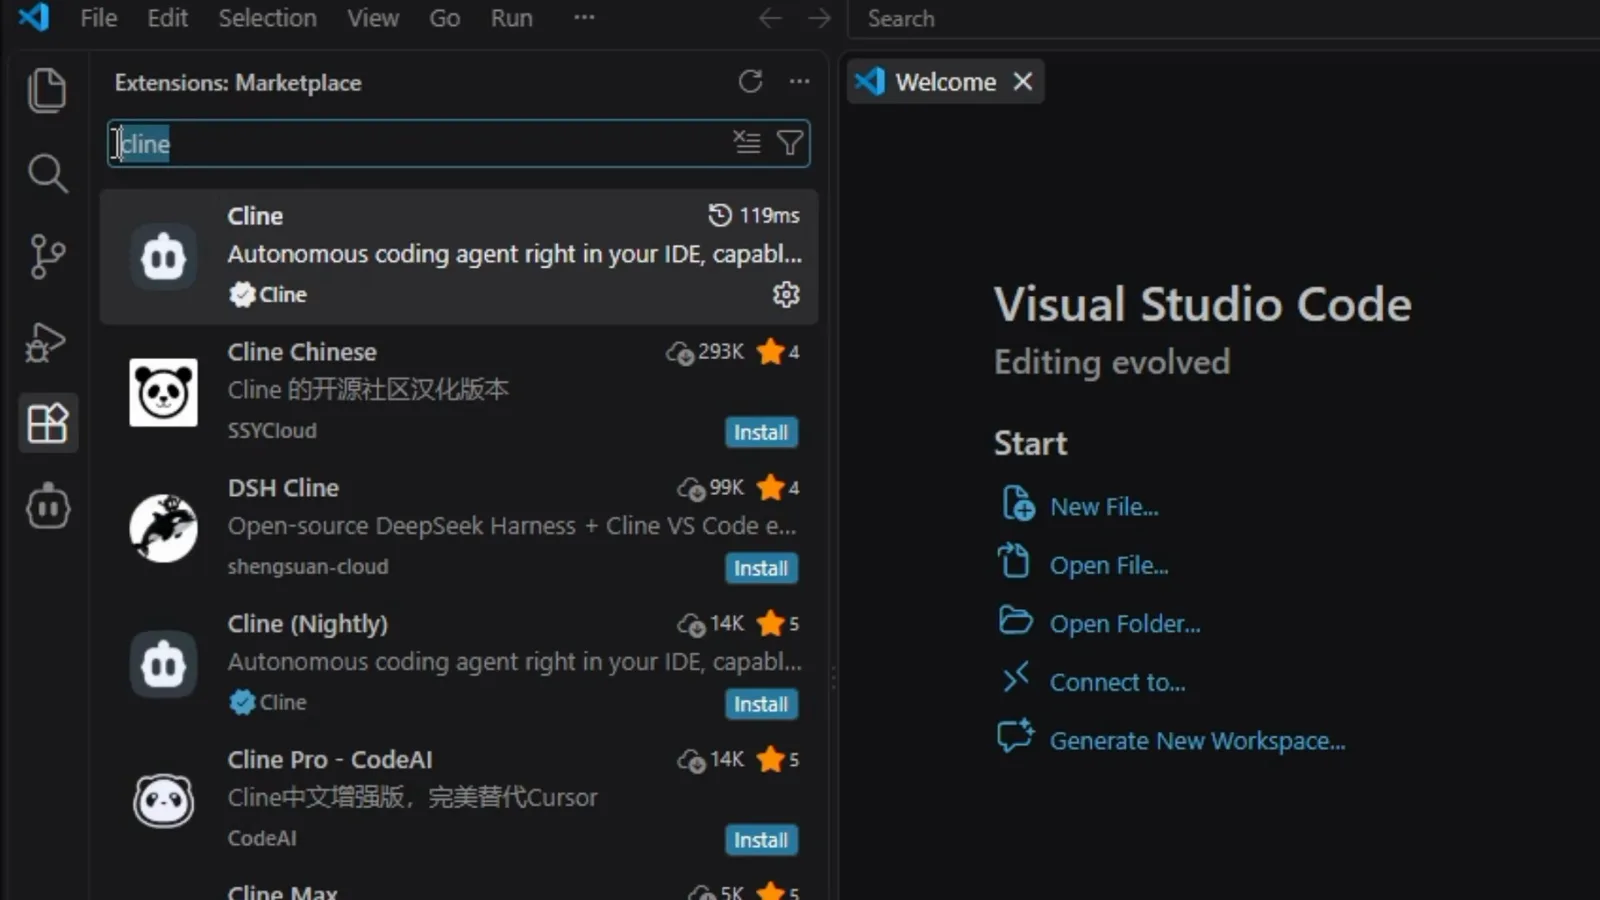Click the VS Code logo in title bar
Viewport: 1600px width, 900px height.
pyautogui.click(x=34, y=17)
